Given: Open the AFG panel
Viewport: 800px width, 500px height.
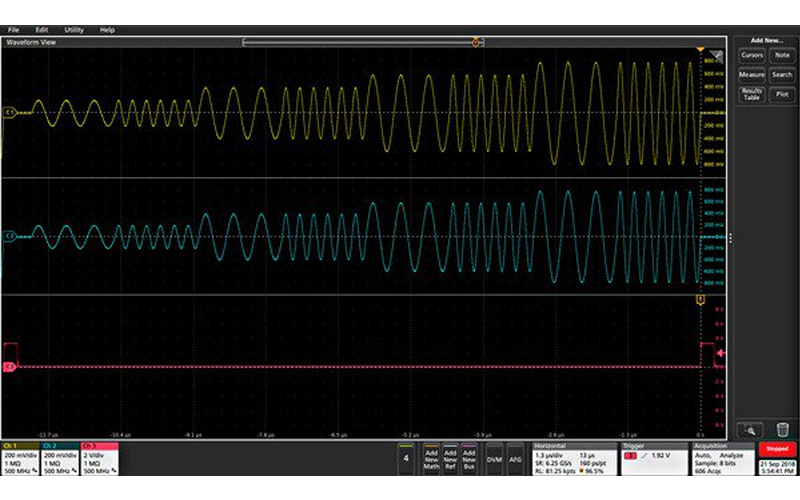Looking at the screenshot, I should (515, 459).
